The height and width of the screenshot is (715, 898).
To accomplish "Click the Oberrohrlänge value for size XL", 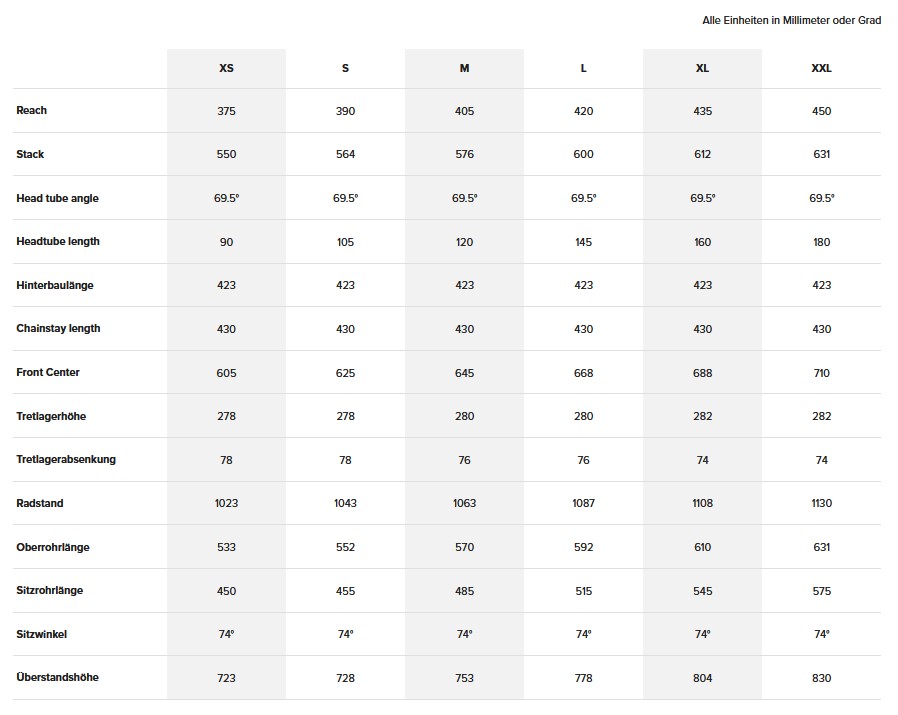I will tap(702, 547).
